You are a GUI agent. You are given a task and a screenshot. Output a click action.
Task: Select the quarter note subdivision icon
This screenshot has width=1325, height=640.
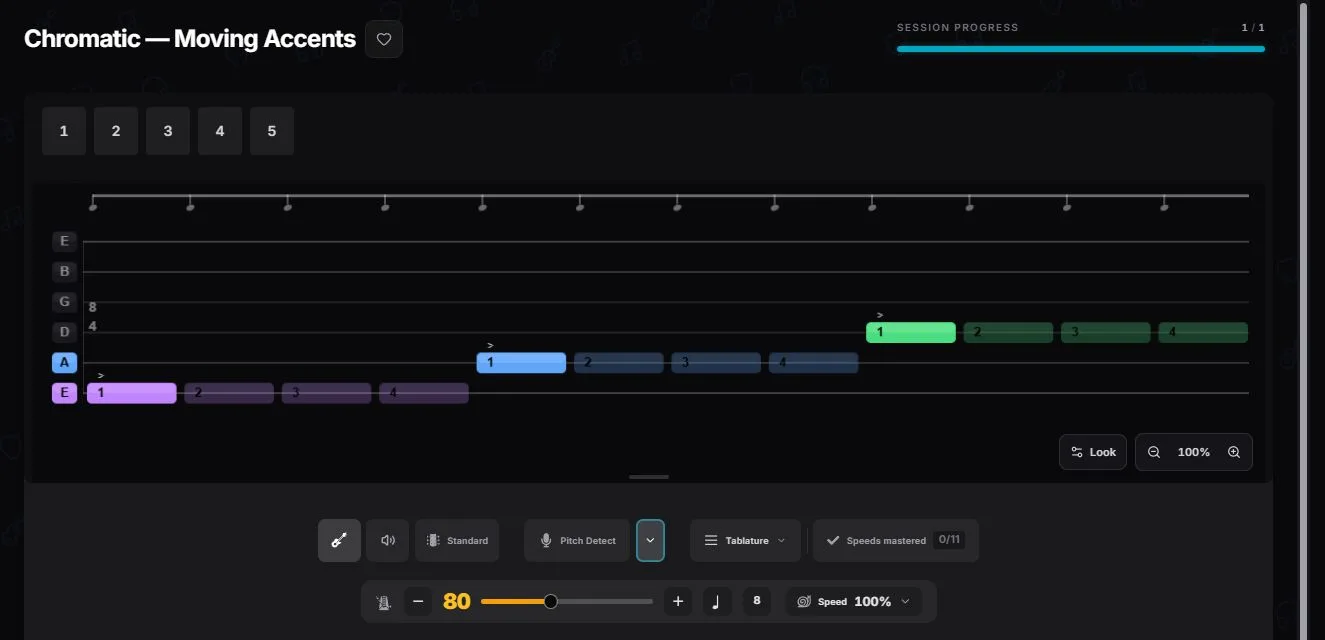pyautogui.click(x=716, y=601)
